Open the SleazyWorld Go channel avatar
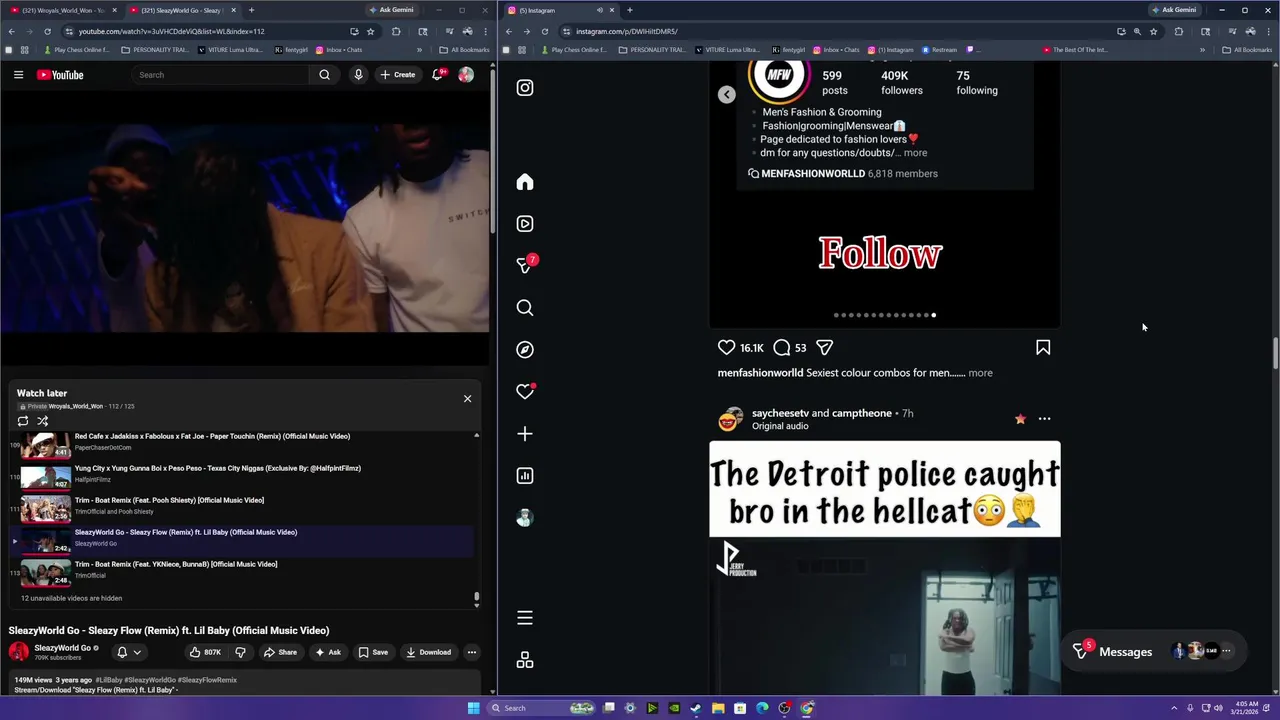Screen dimensions: 1280x720 point(19,652)
